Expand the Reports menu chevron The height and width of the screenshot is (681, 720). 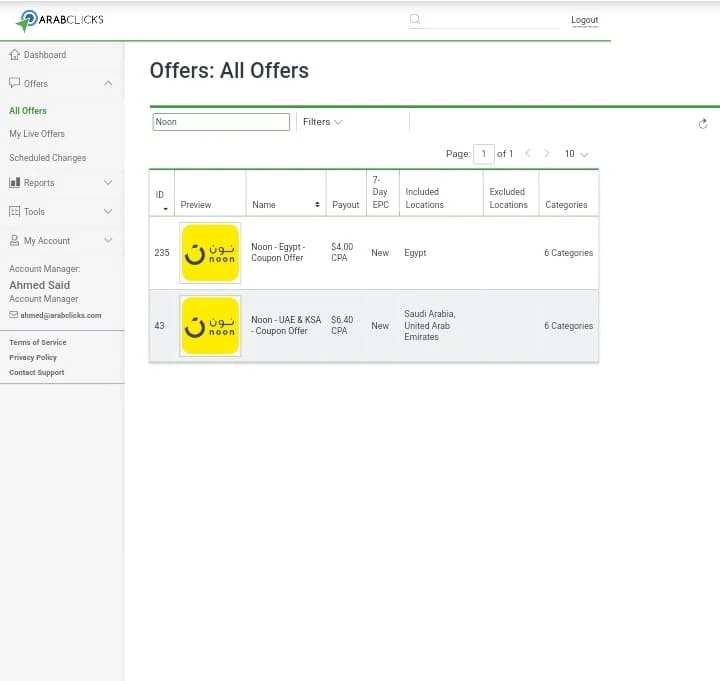[x=108, y=182]
